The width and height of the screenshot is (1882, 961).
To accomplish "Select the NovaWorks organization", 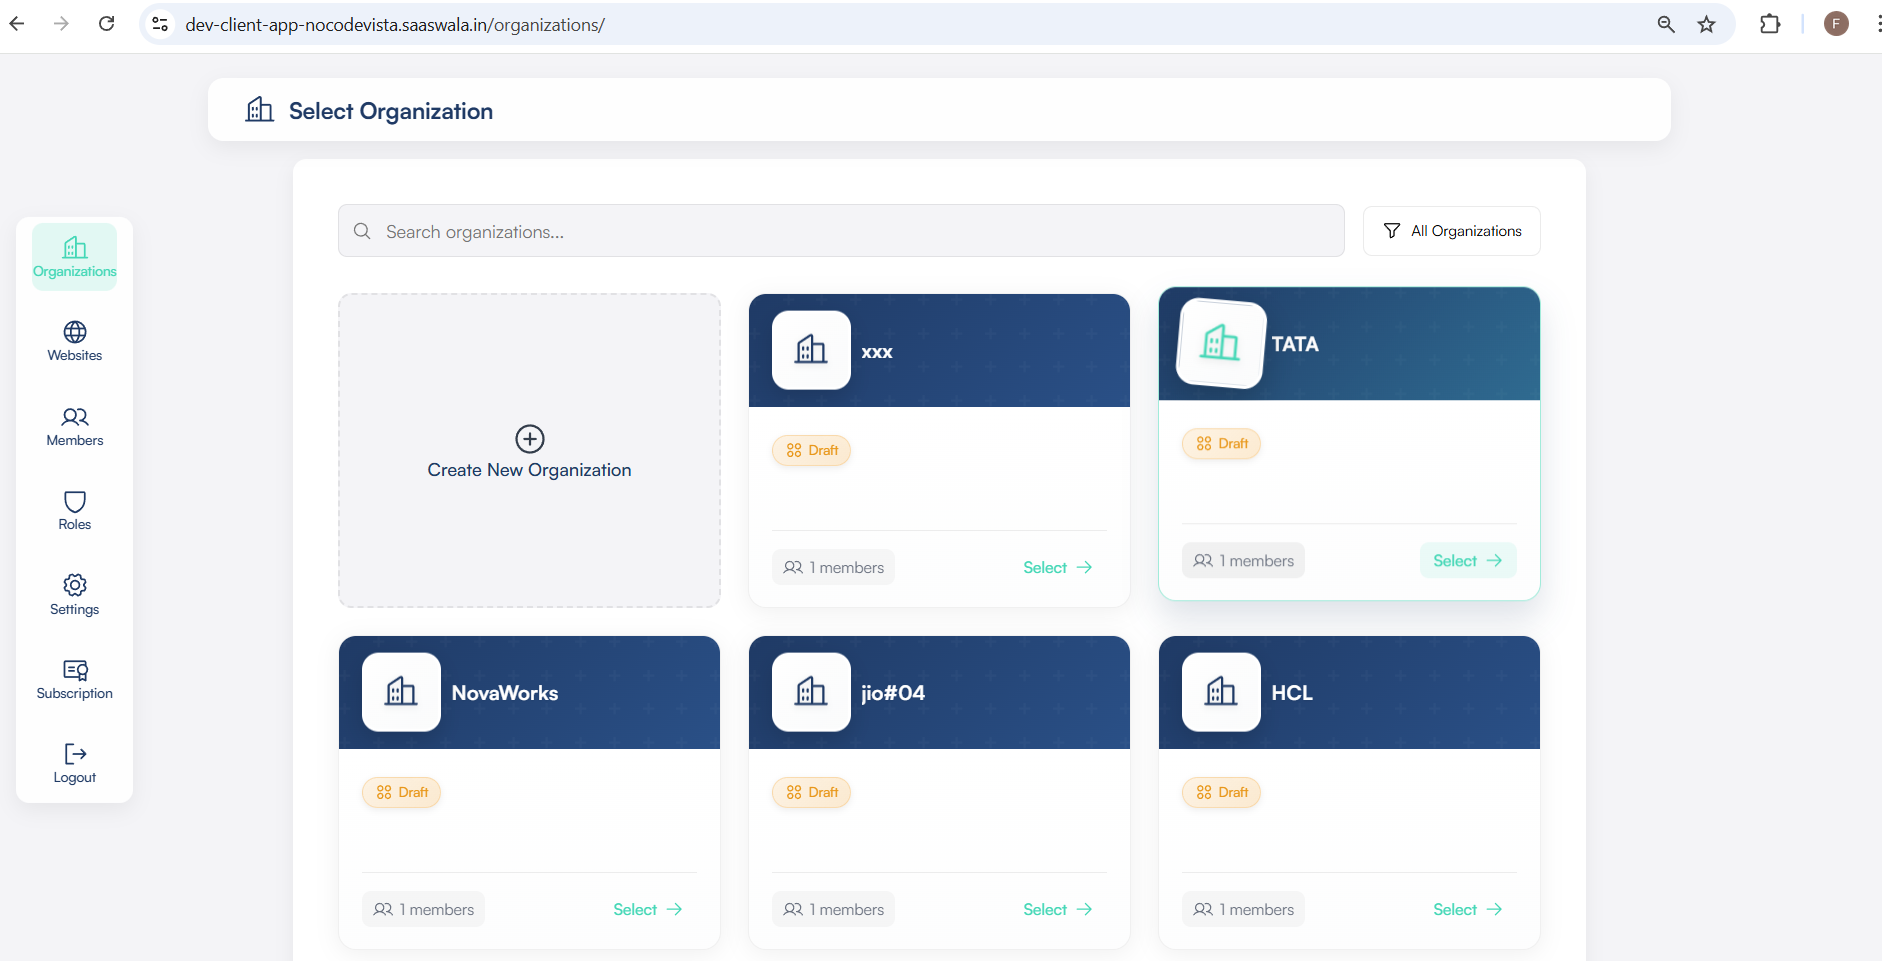I will pyautogui.click(x=647, y=910).
